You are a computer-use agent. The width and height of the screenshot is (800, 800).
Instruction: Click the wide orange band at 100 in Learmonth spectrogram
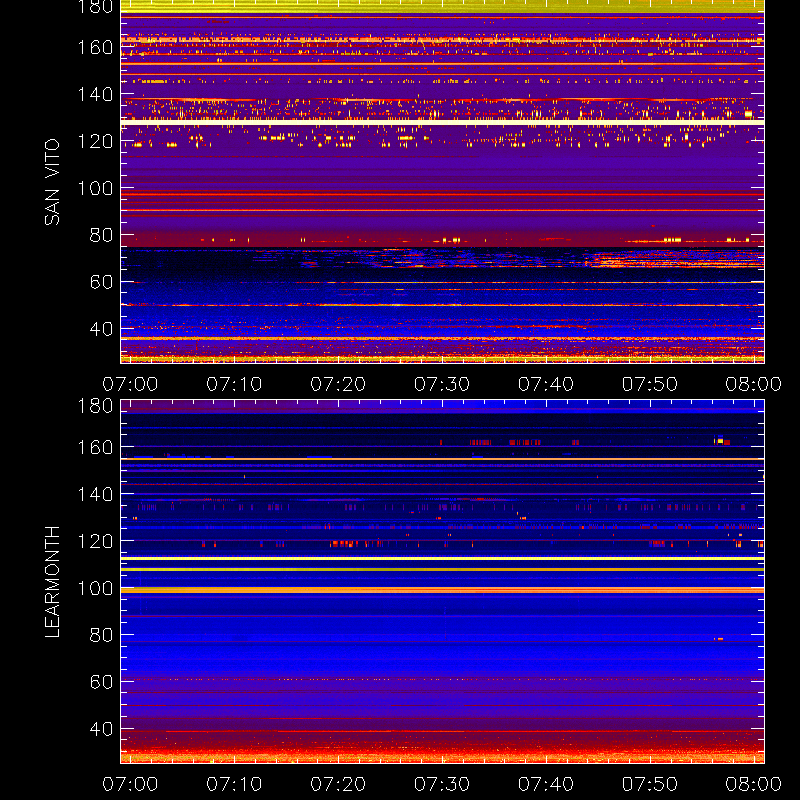(442, 590)
